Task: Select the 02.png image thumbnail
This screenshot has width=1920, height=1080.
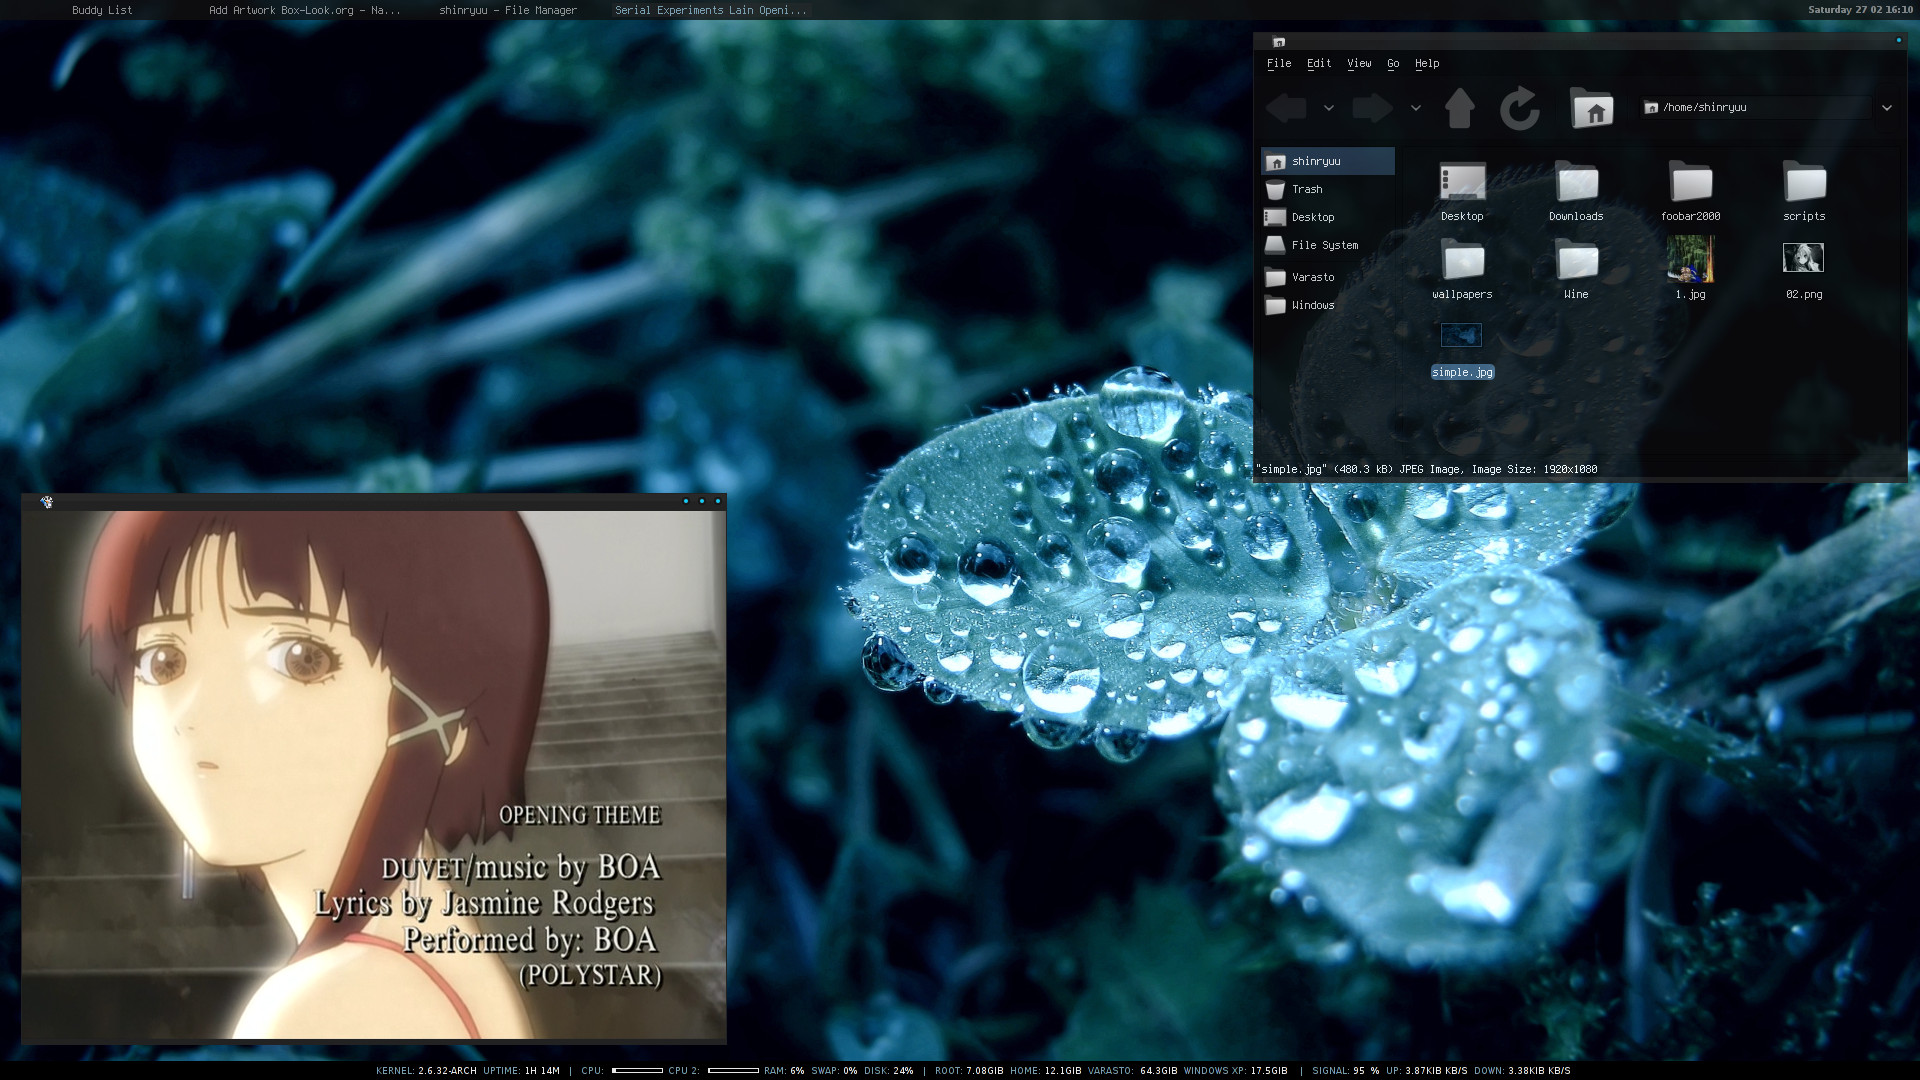Action: point(1803,258)
